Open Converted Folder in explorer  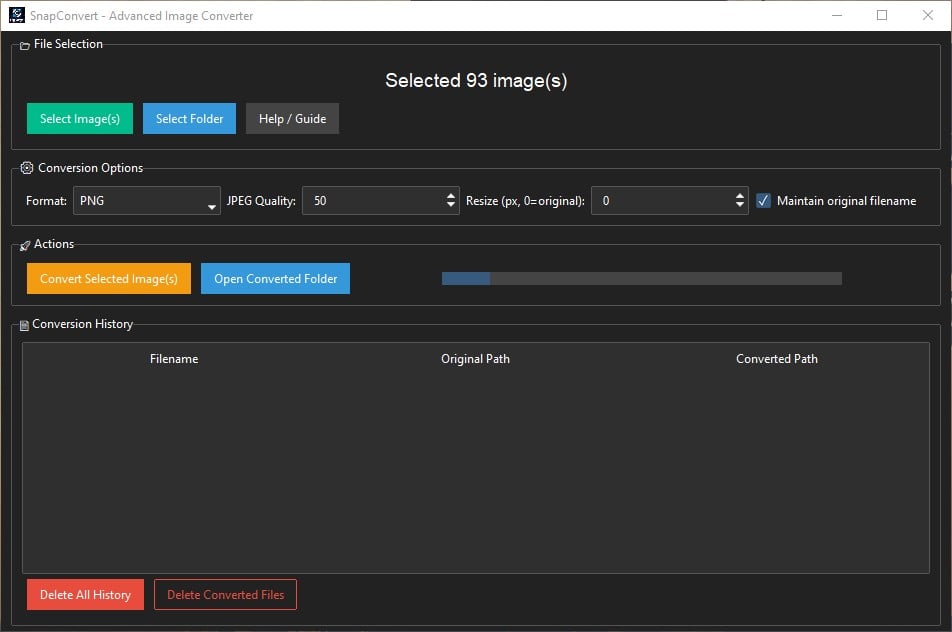click(275, 278)
